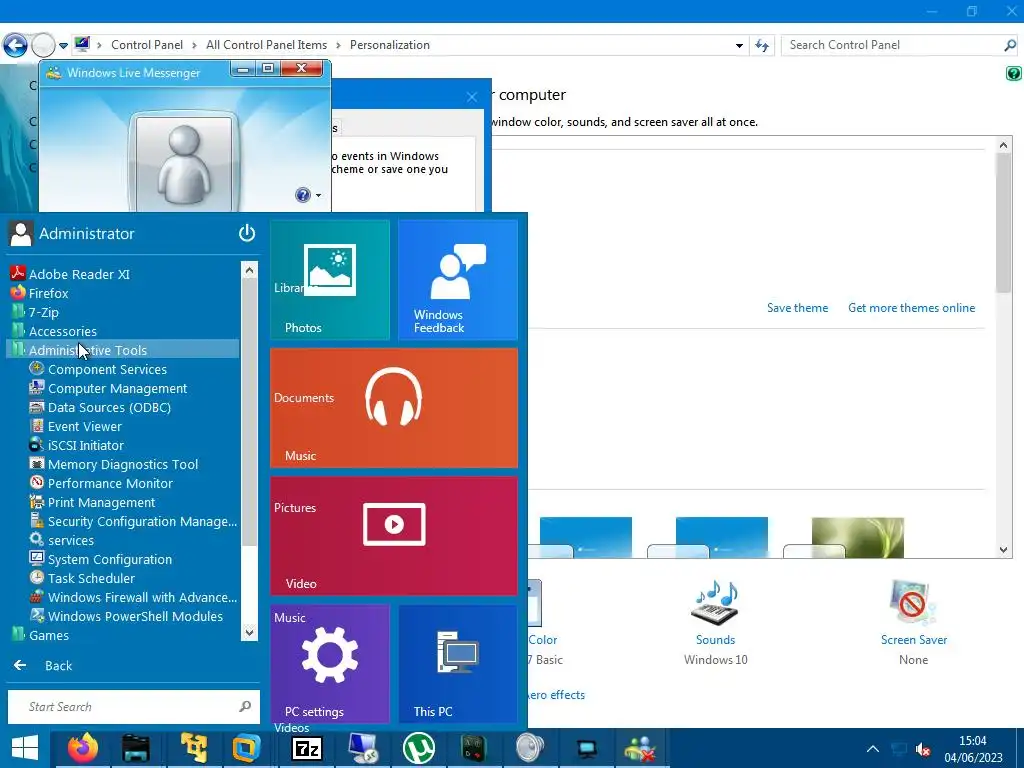Click Save theme link
1024x768 pixels.
click(x=797, y=308)
